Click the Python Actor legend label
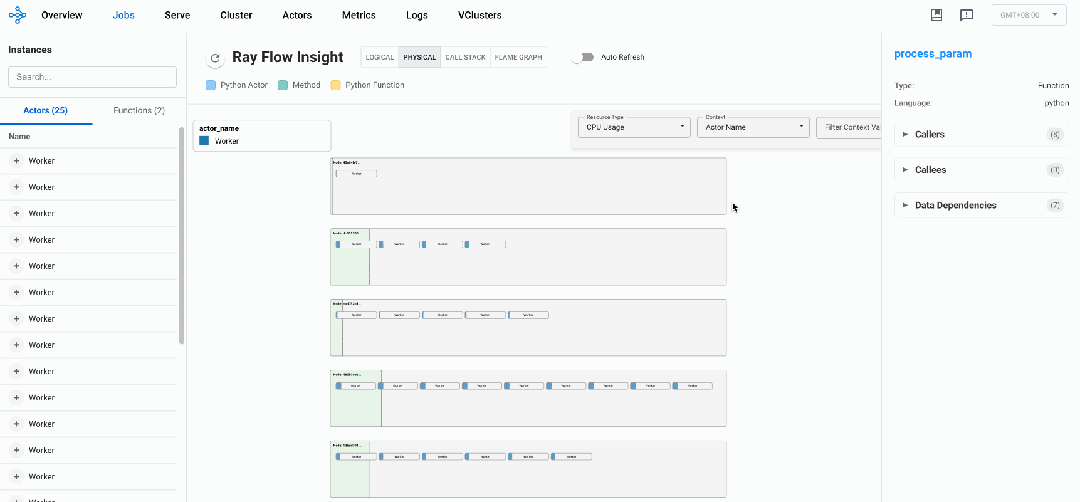This screenshot has width=1080, height=502. 244,85
